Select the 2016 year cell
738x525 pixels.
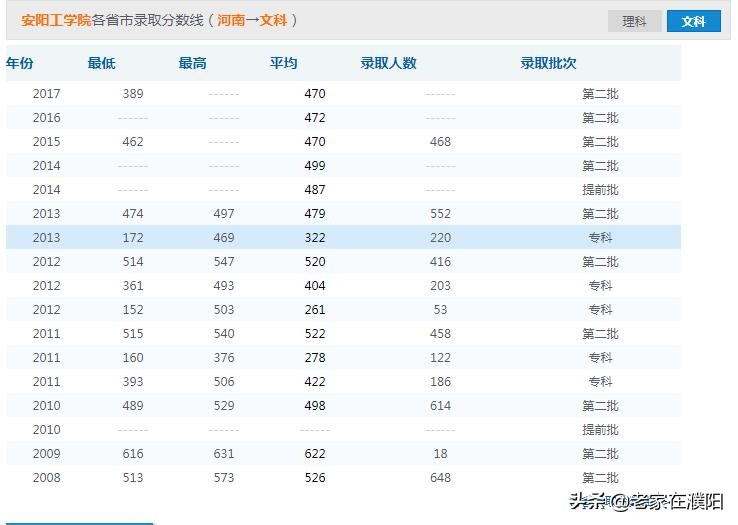tap(47, 118)
